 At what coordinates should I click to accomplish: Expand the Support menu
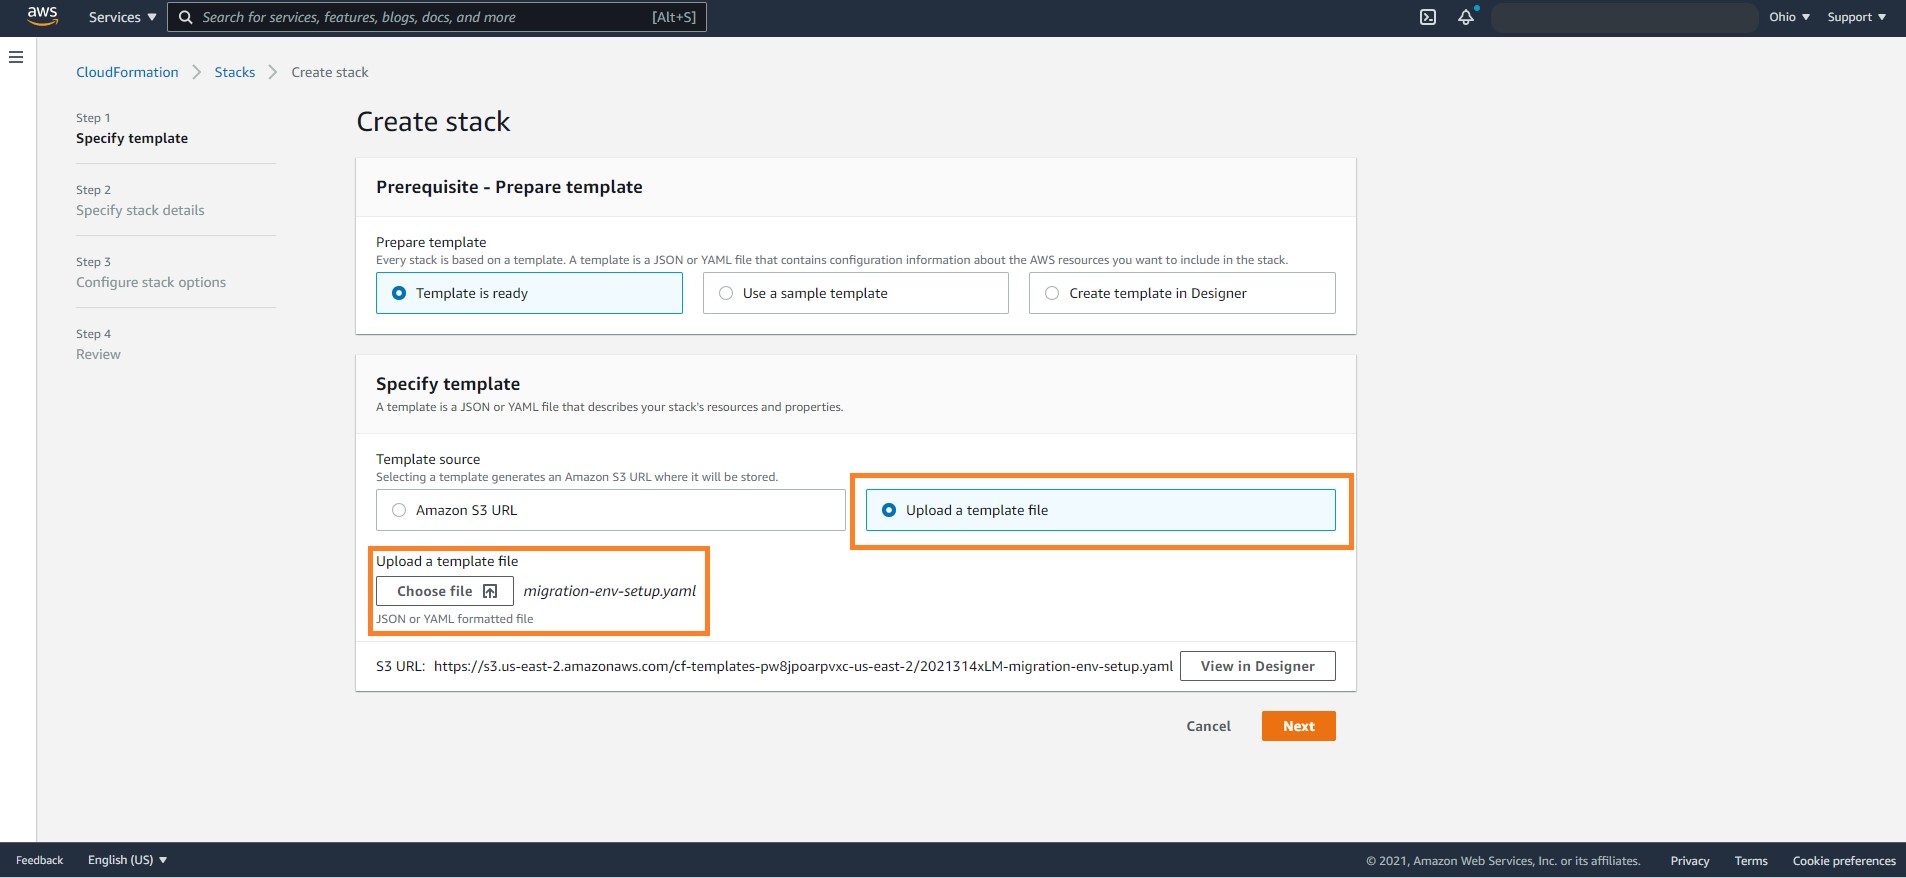click(1856, 17)
